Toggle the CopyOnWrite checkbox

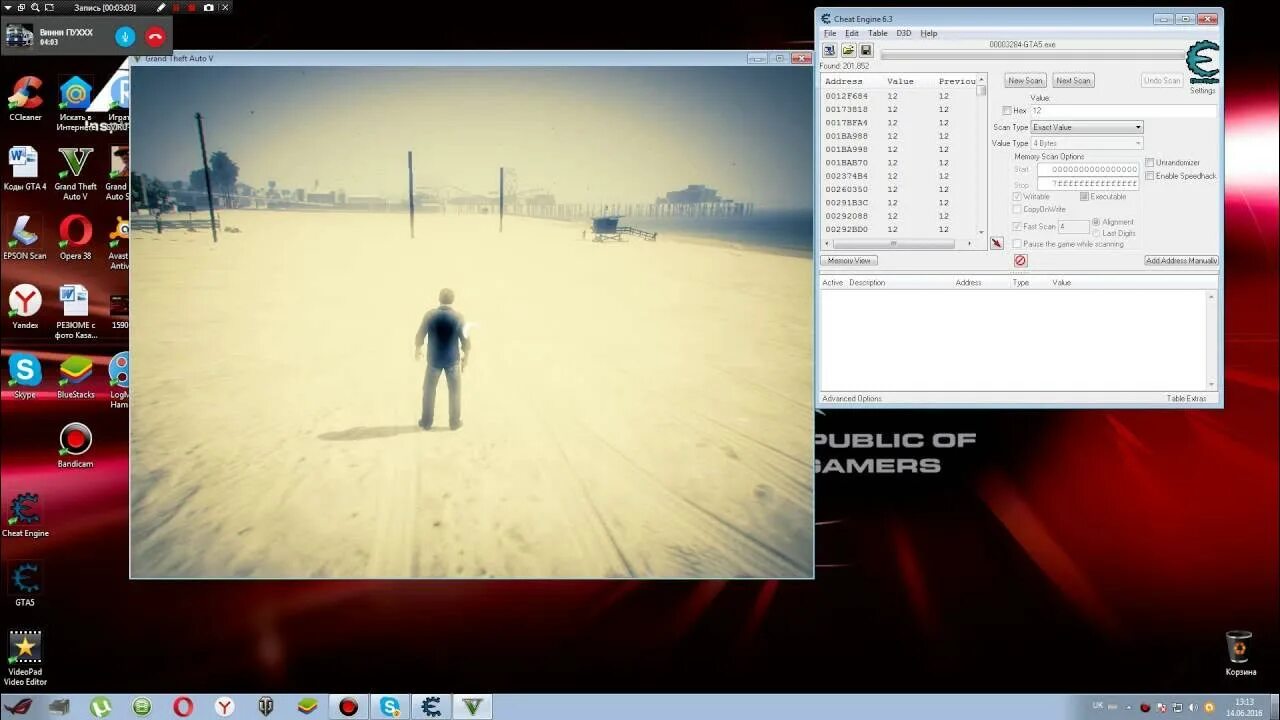click(x=1018, y=209)
